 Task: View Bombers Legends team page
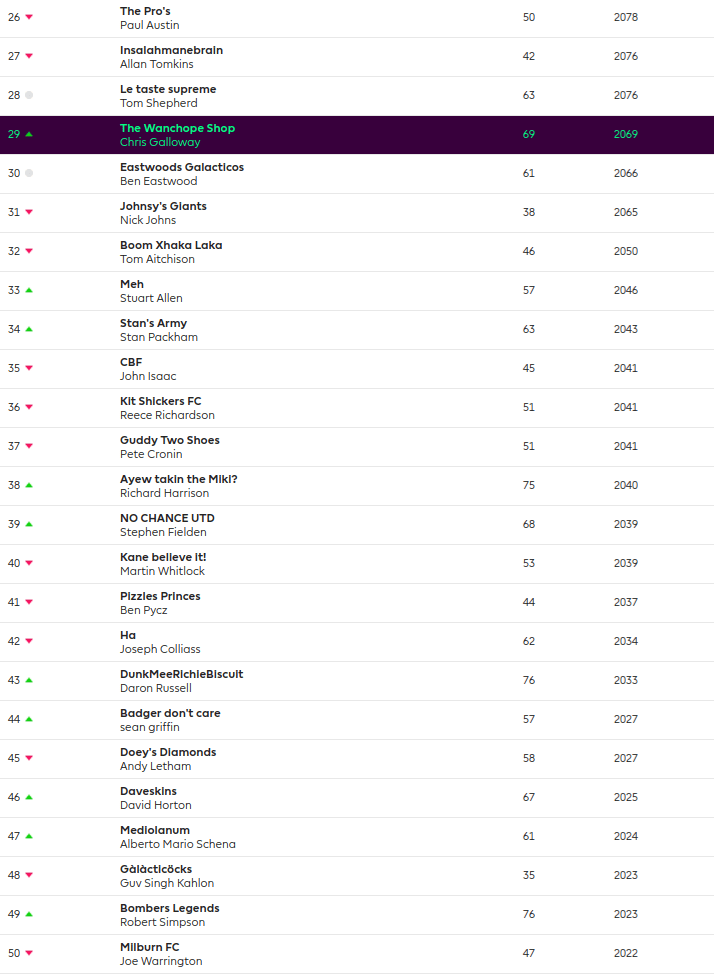[169, 908]
